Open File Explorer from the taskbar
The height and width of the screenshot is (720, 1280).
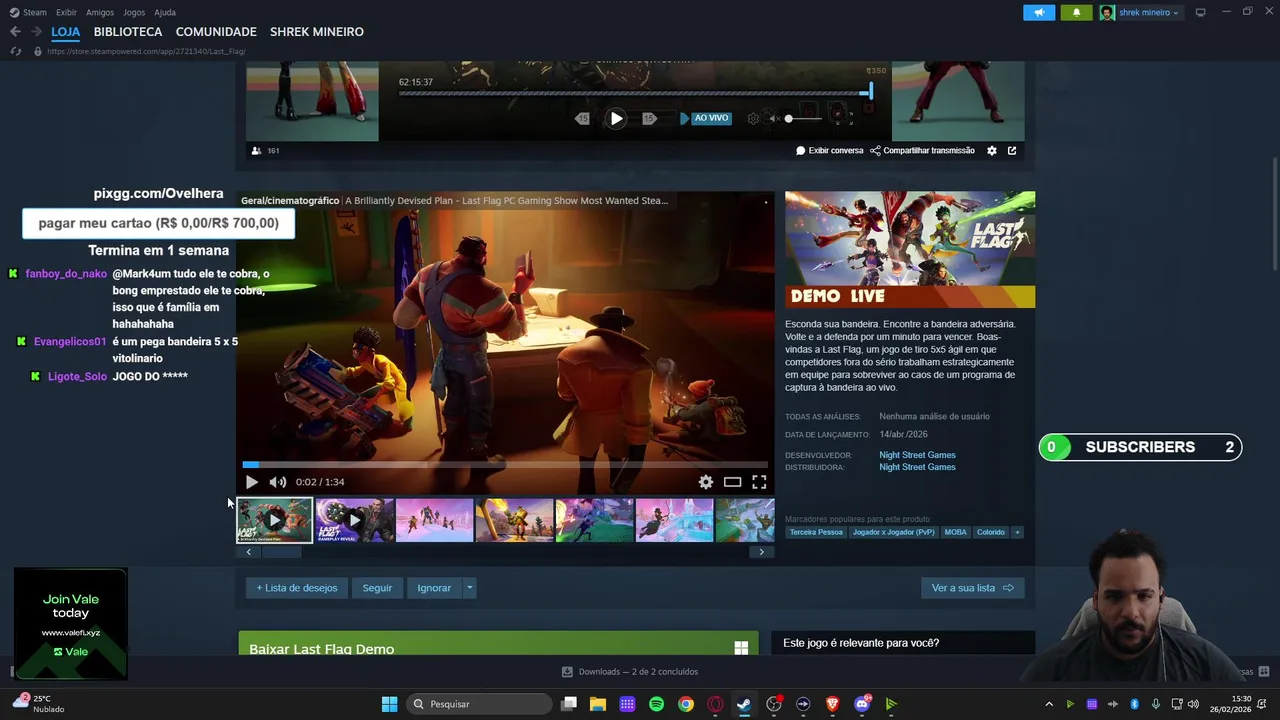pos(598,704)
